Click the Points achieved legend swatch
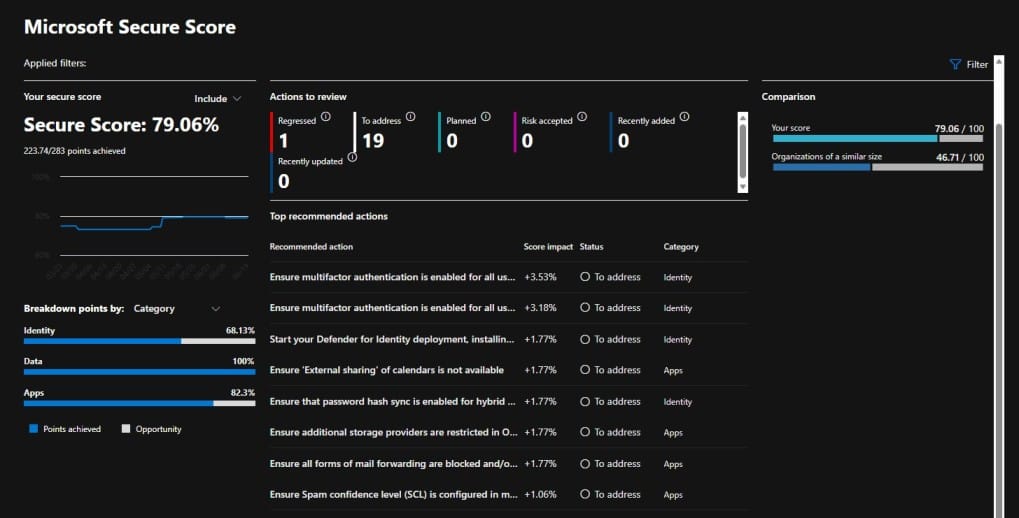Image resolution: width=1019 pixels, height=518 pixels. (34, 429)
